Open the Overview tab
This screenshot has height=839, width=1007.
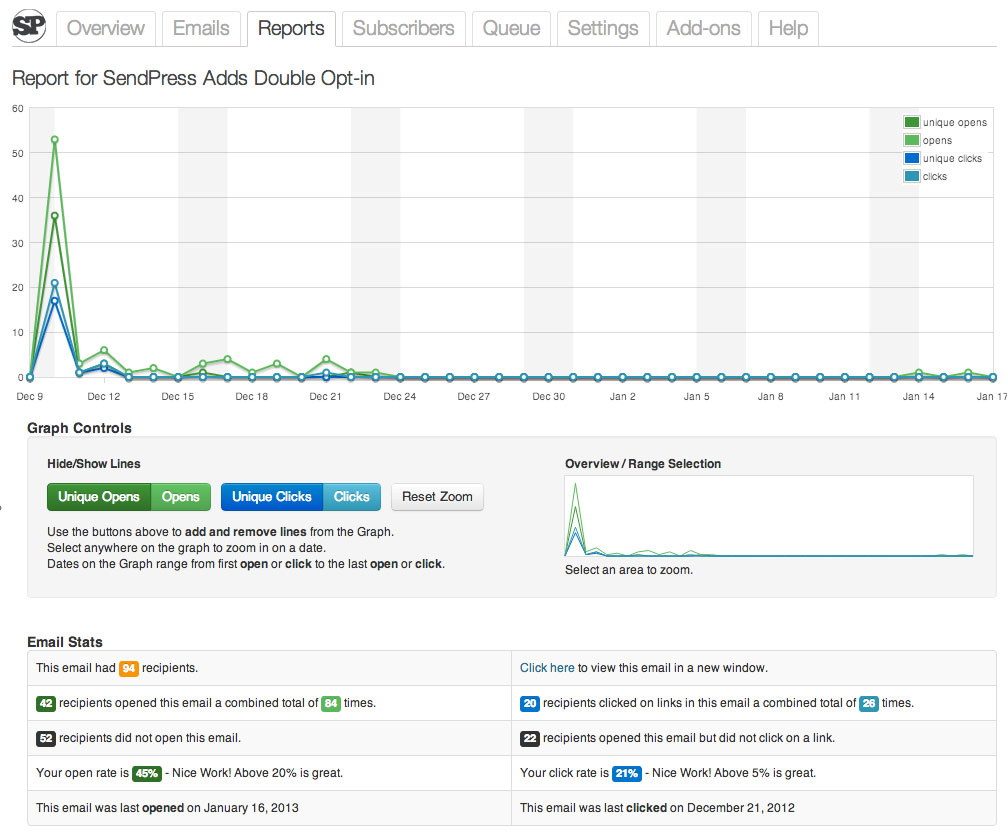pos(106,29)
